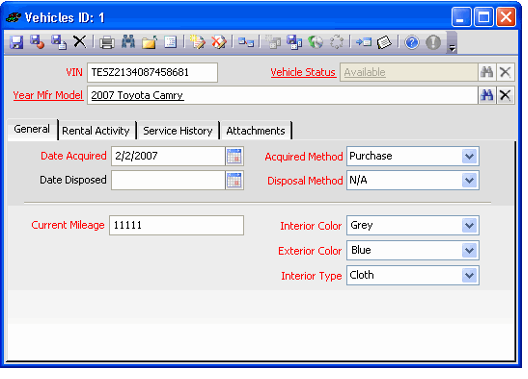Click the car icon in title bar
The width and height of the screenshot is (528, 379).
(13, 17)
